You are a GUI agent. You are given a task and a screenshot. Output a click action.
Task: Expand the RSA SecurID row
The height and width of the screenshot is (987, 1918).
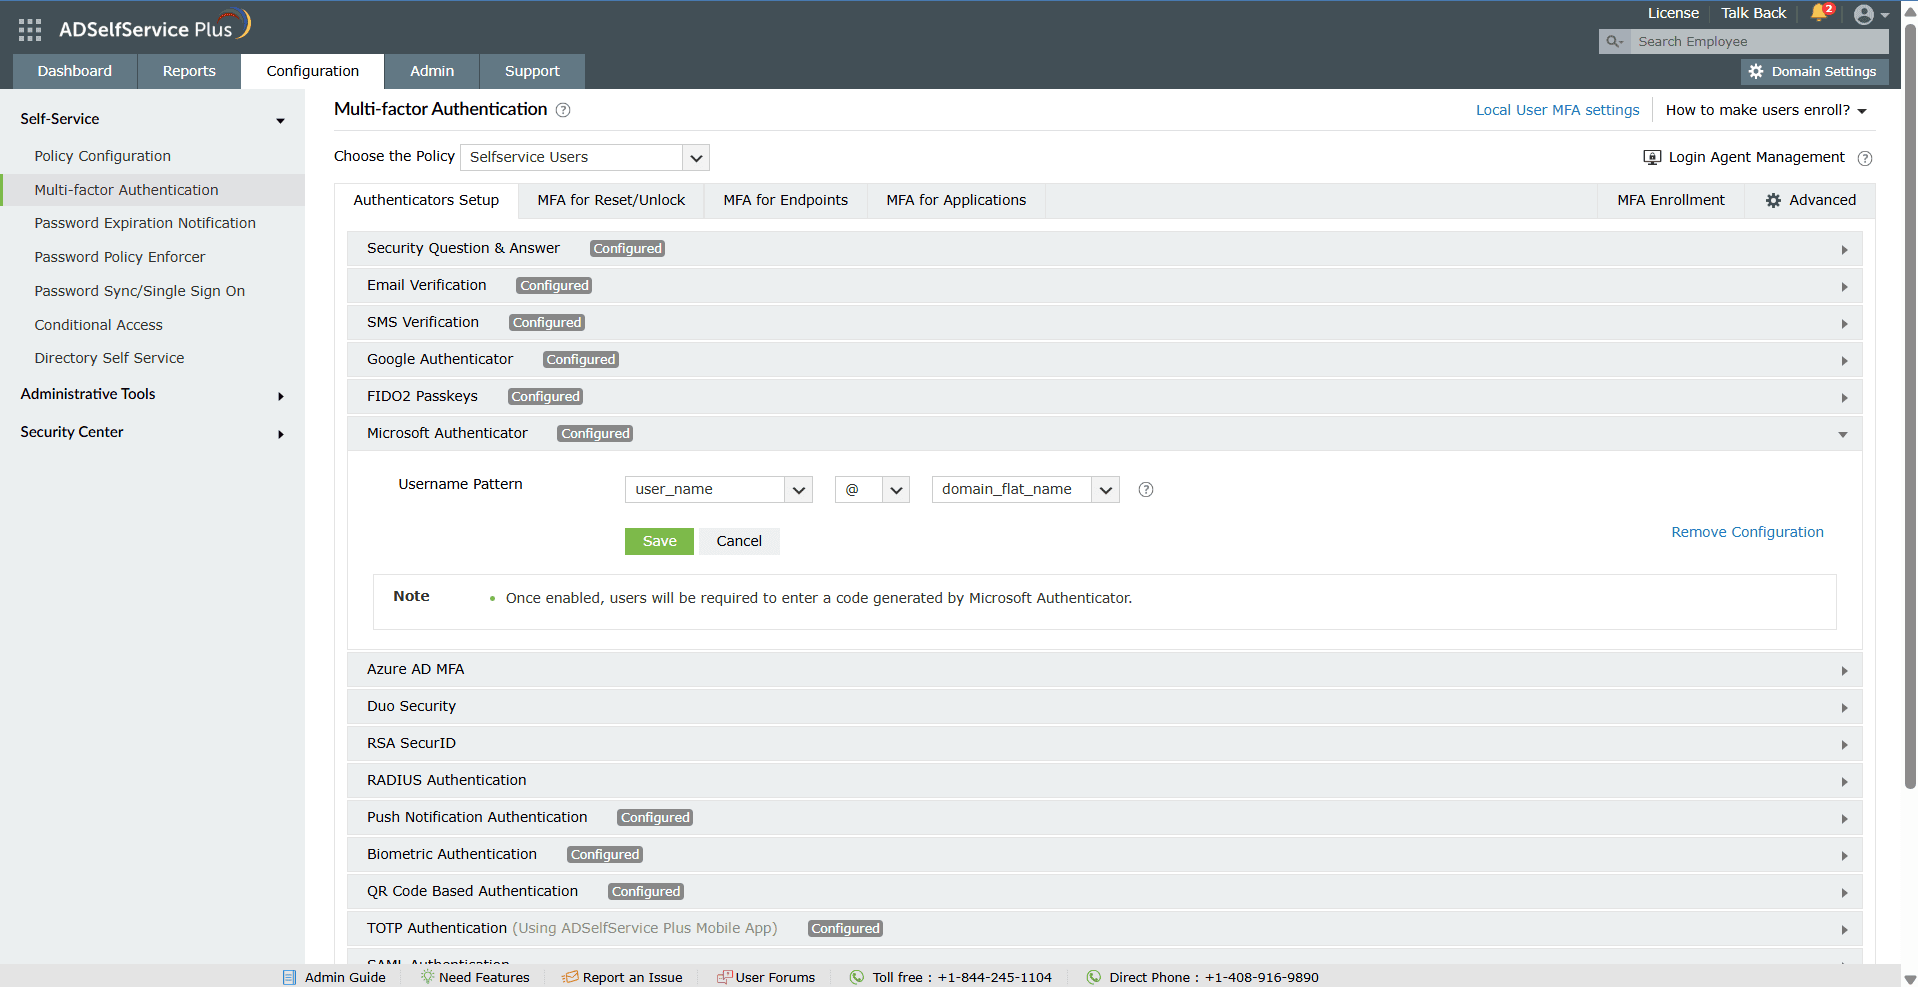coord(1104,744)
